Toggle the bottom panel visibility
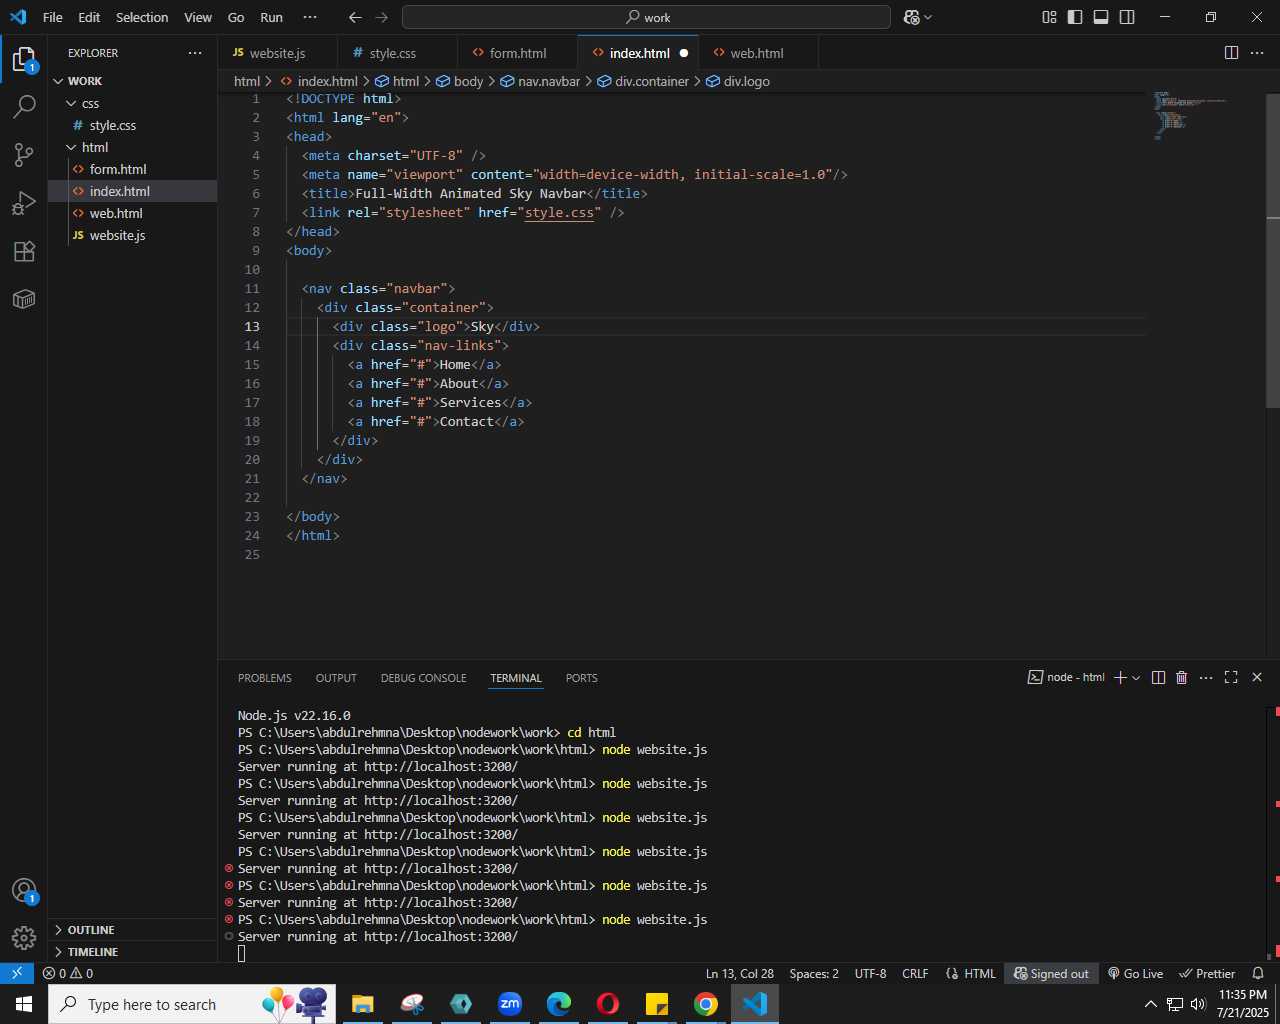 (1101, 17)
